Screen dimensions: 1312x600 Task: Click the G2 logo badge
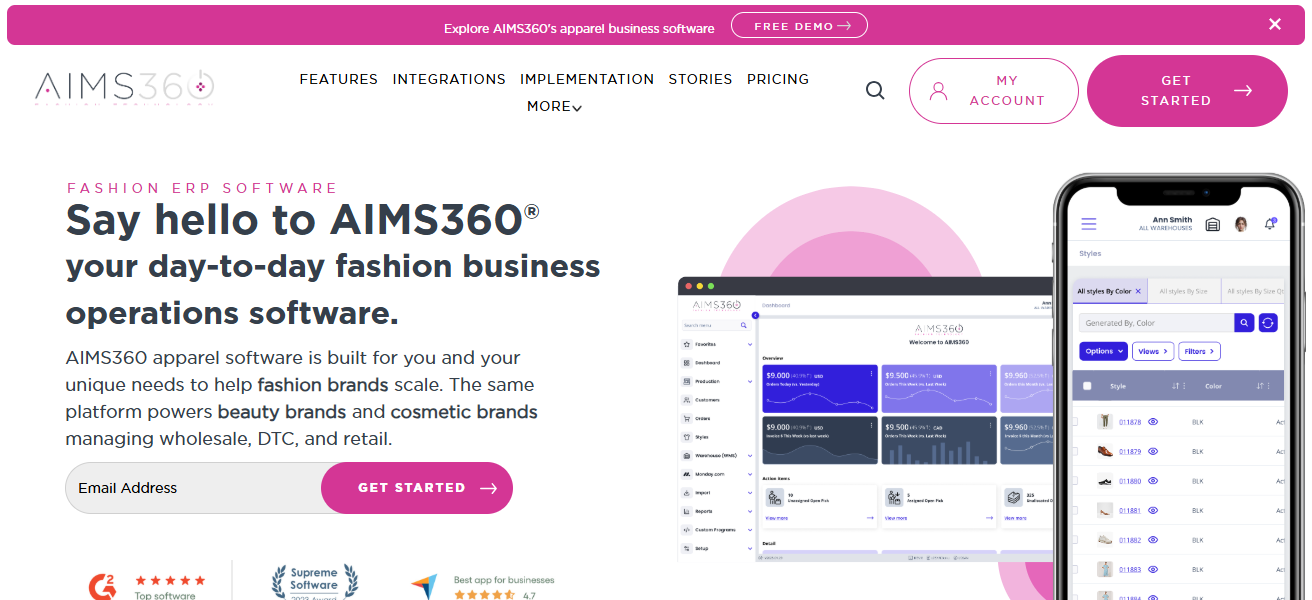click(102, 586)
